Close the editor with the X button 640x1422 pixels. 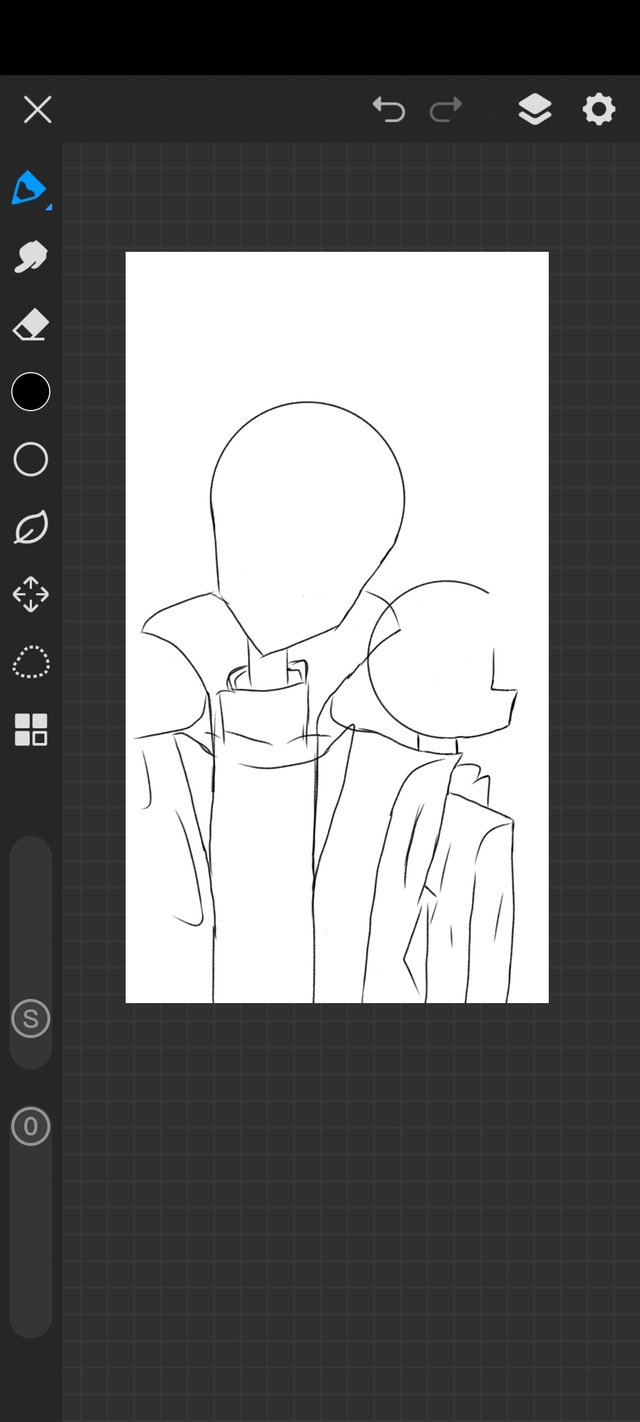37,109
